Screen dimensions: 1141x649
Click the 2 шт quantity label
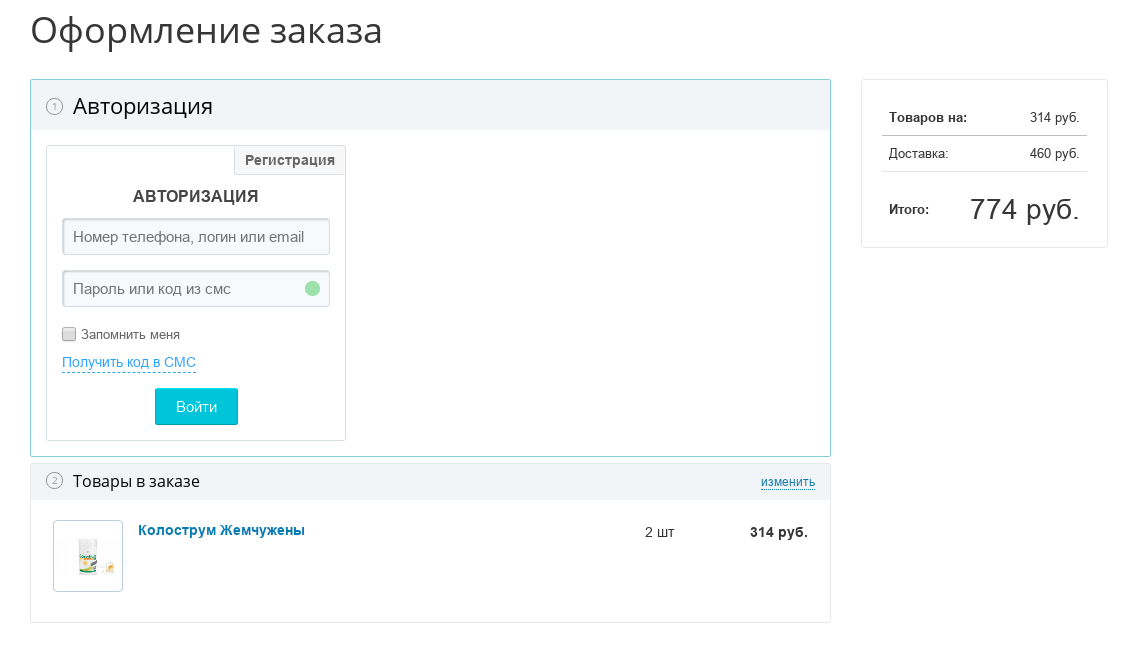tap(659, 532)
